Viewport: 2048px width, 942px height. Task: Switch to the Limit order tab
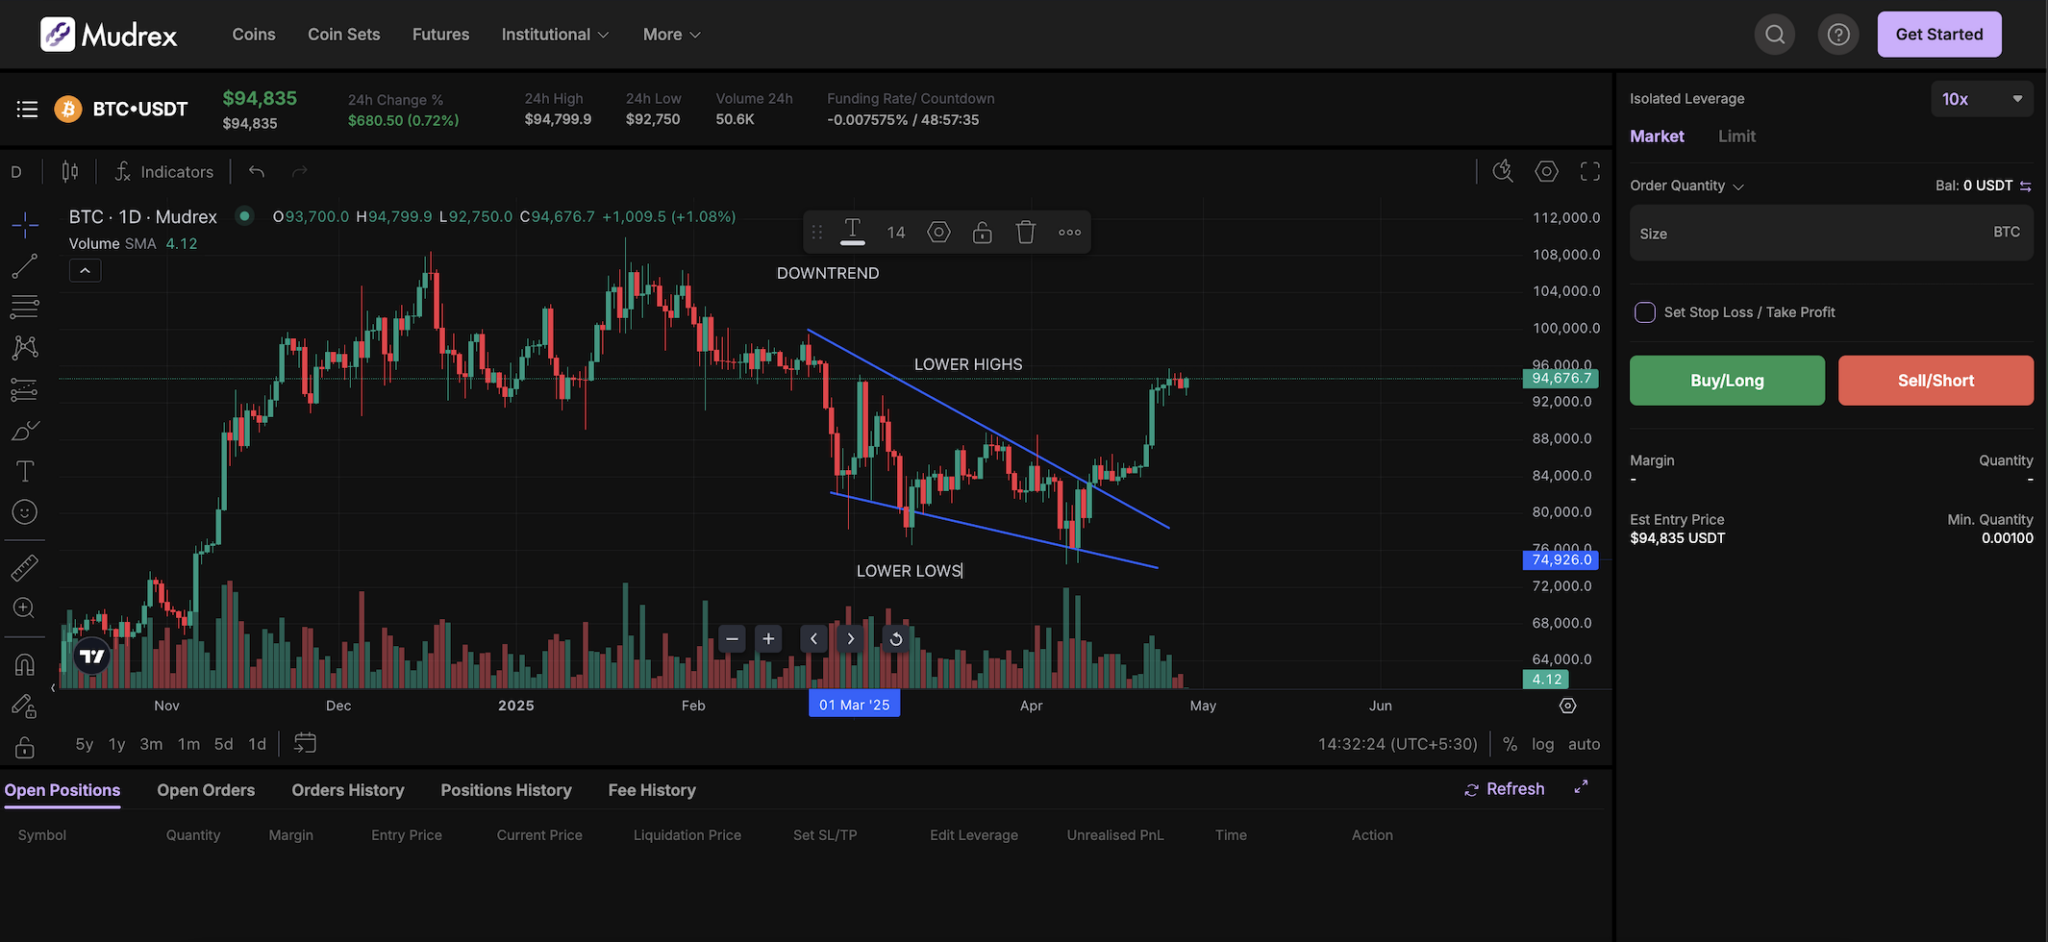tap(1736, 136)
